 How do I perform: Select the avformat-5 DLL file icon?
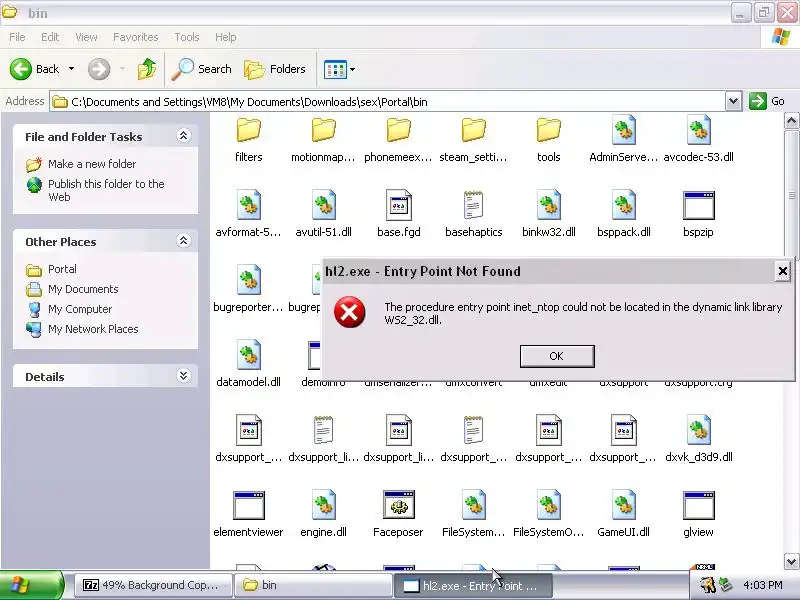point(248,205)
